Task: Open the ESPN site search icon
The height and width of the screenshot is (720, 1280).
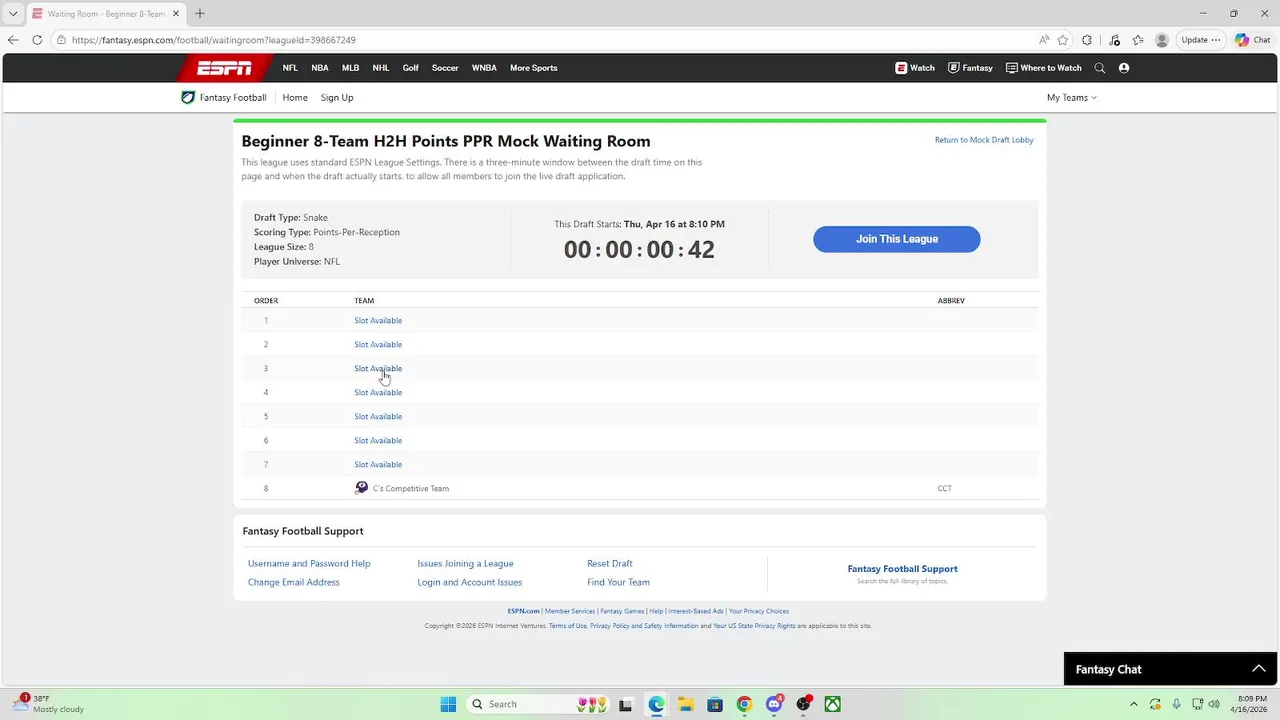Action: (1100, 68)
